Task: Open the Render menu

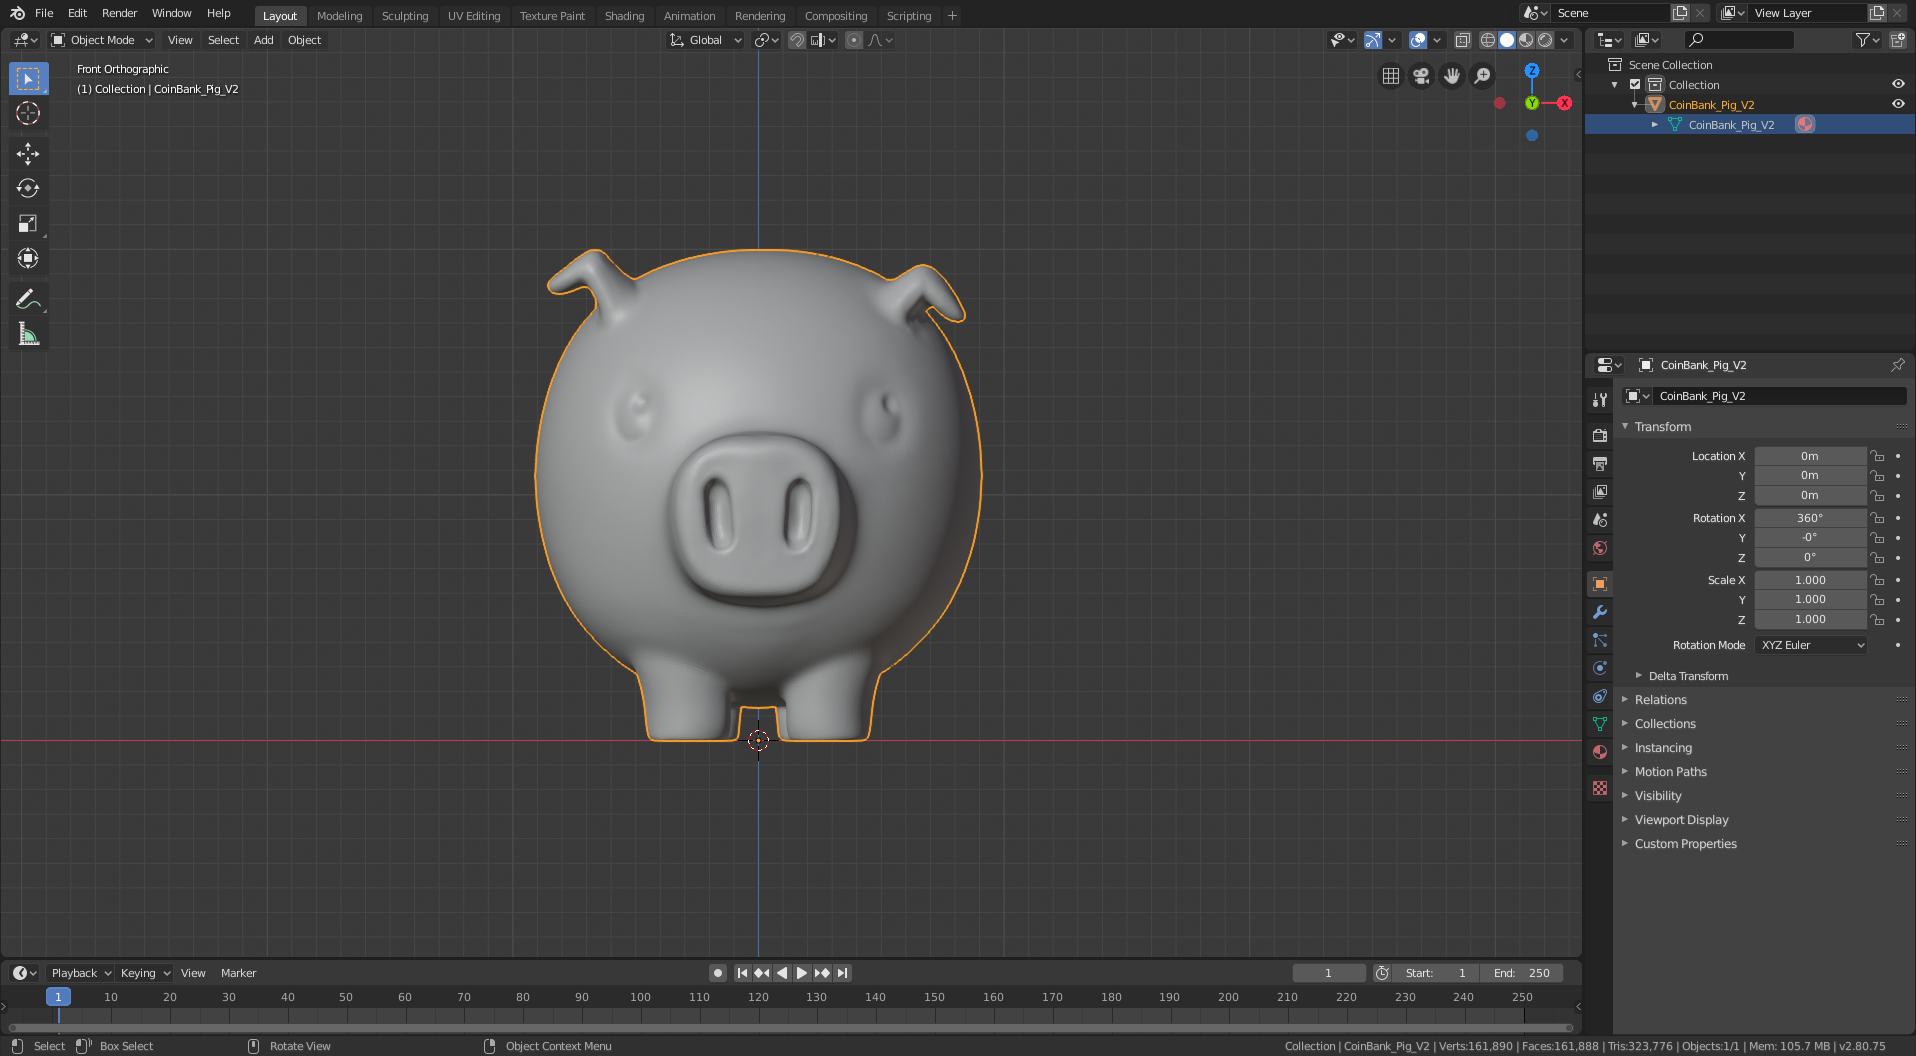Action: [x=119, y=13]
